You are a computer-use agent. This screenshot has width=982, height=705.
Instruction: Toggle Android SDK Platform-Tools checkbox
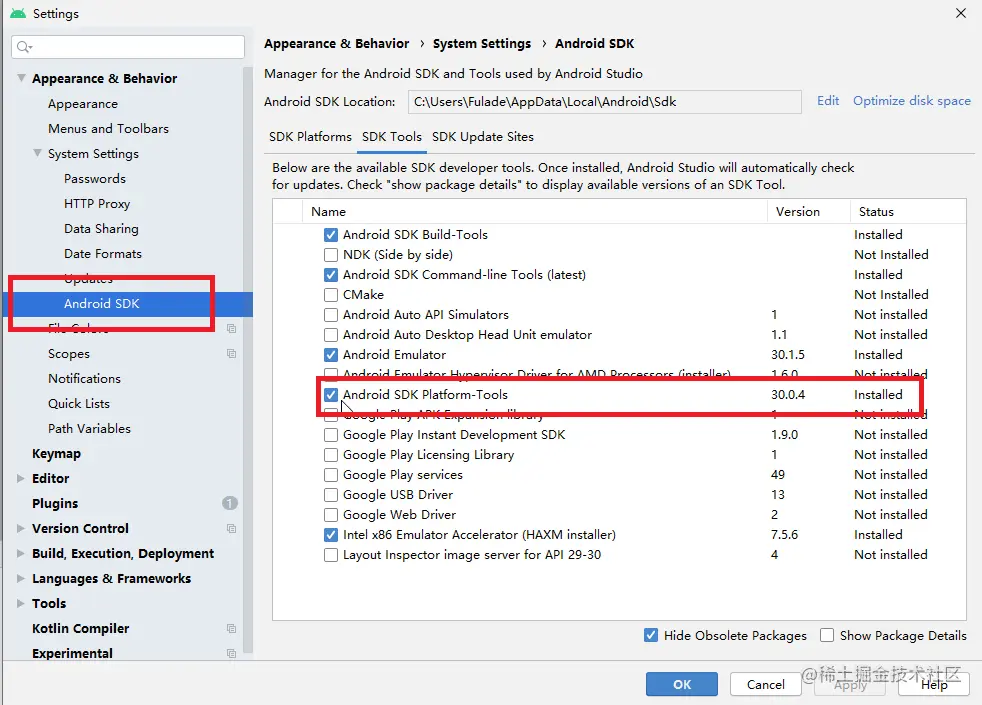331,395
